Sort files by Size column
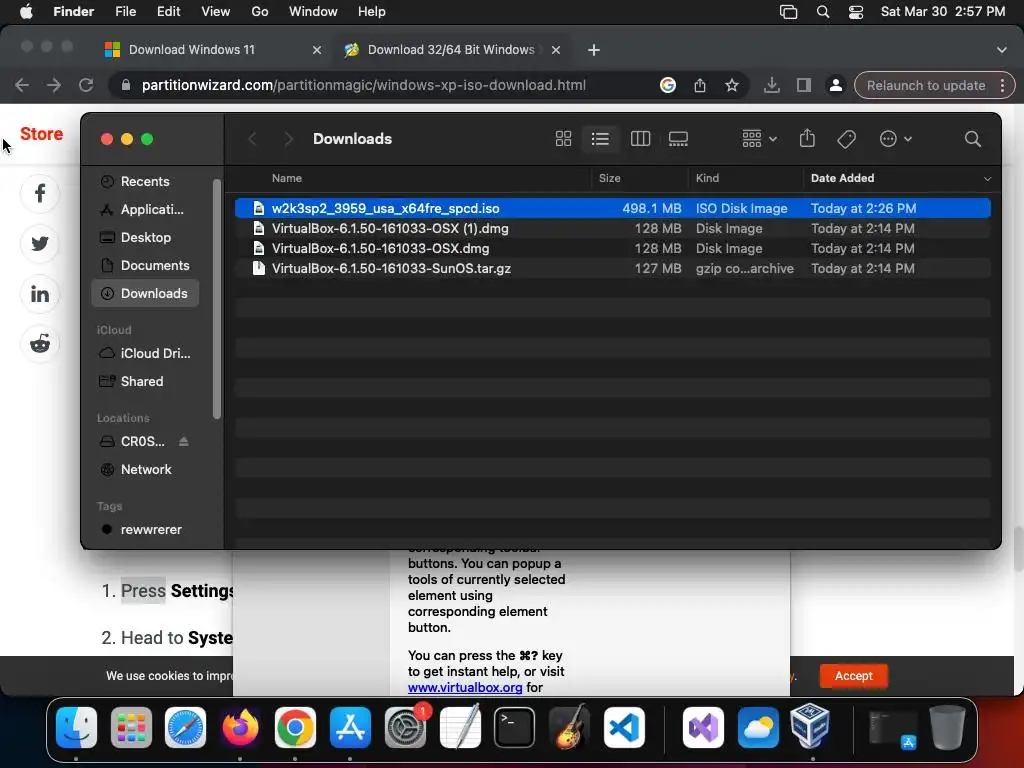 tap(609, 178)
